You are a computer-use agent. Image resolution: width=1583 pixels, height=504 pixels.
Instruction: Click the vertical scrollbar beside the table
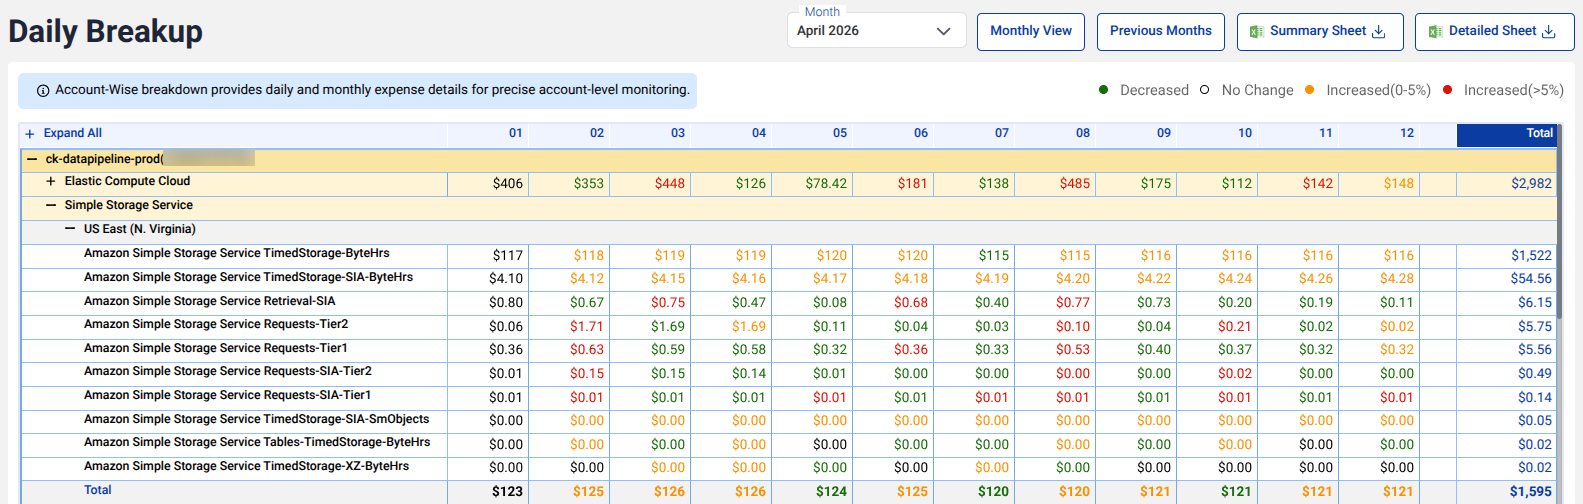pyautogui.click(x=1560, y=220)
